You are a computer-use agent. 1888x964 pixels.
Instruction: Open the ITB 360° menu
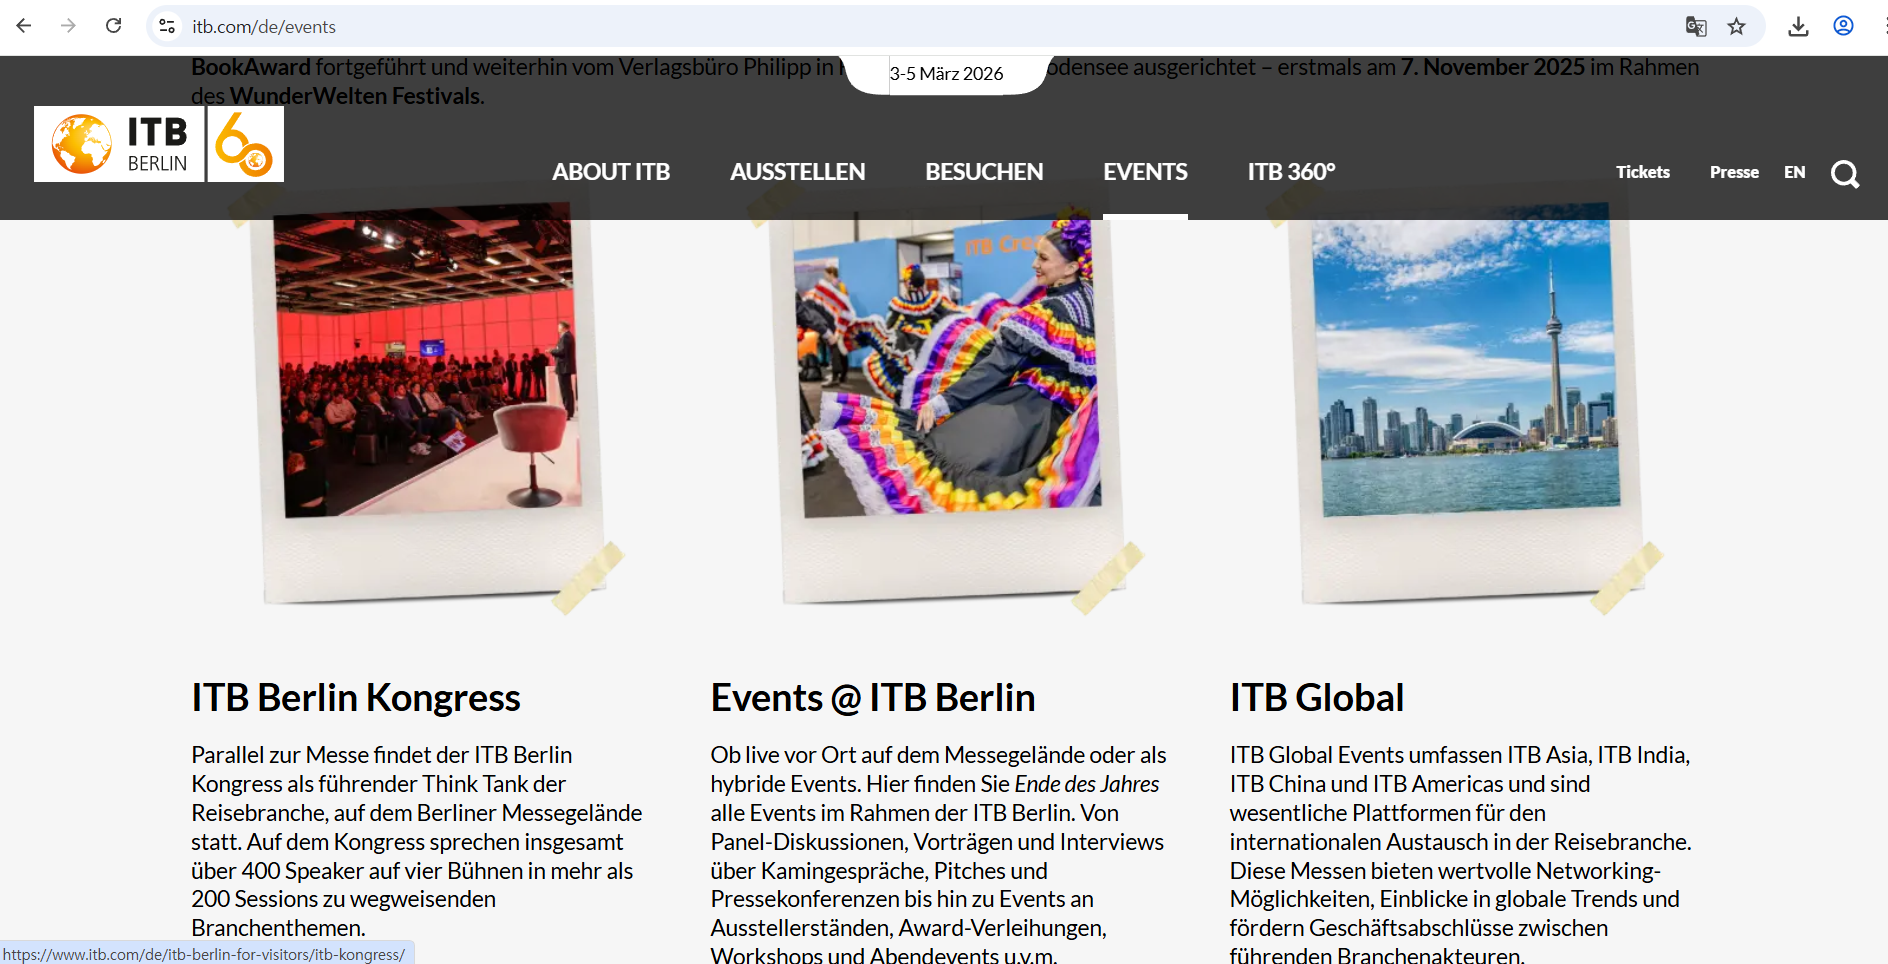click(1291, 172)
